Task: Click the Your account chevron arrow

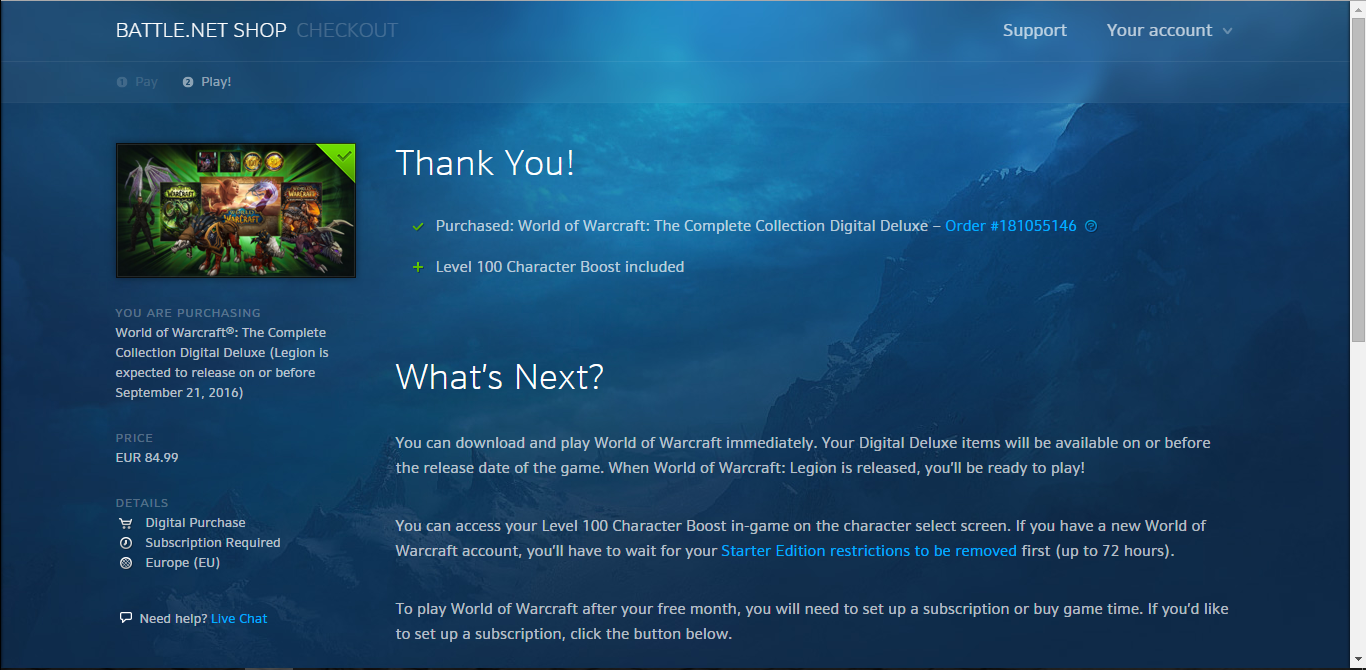Action: 1226,31
